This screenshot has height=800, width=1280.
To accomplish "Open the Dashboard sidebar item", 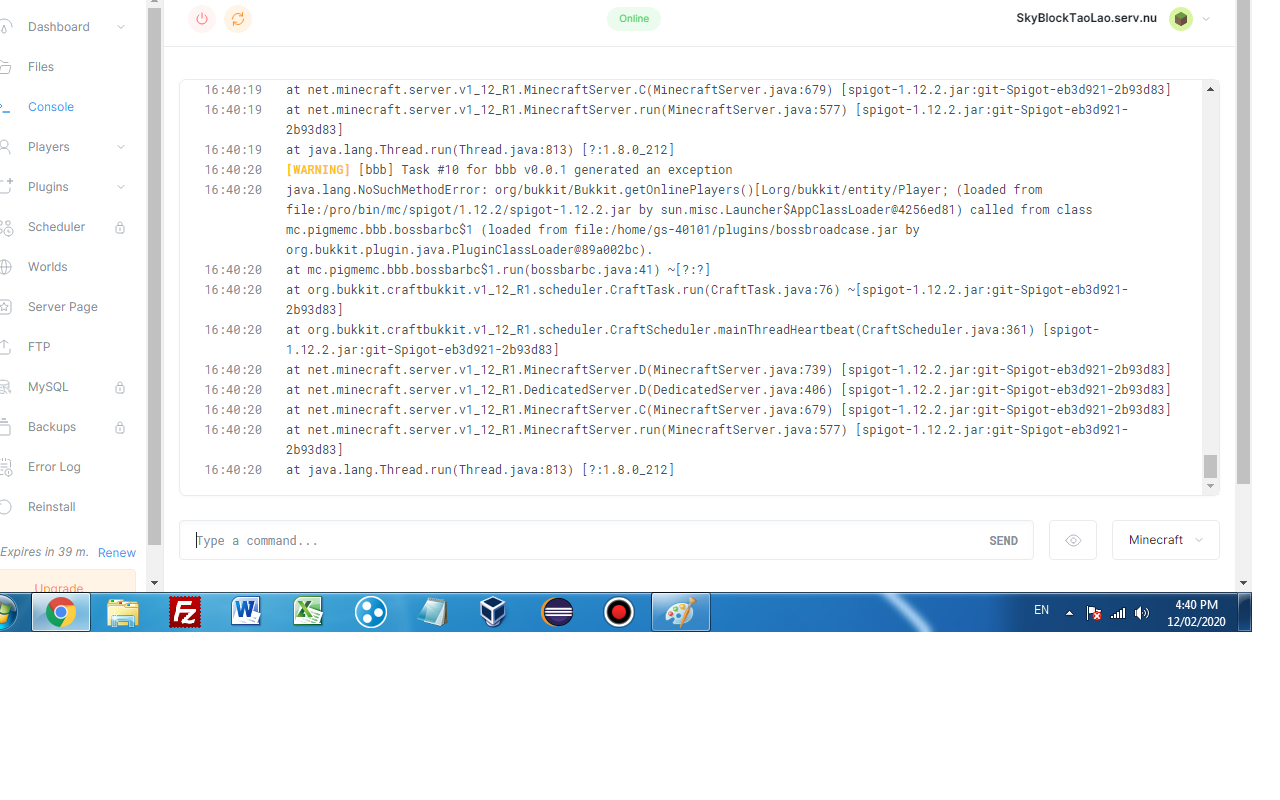I will pos(59,27).
